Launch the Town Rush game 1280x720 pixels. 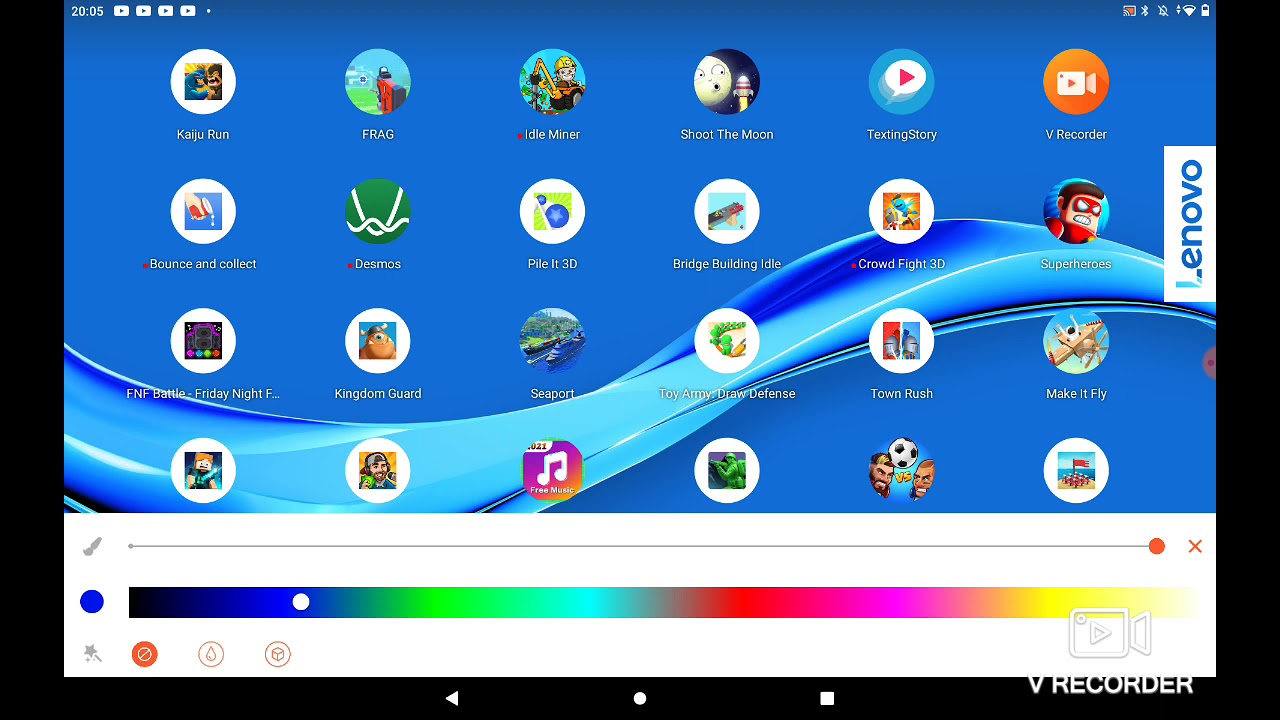902,341
